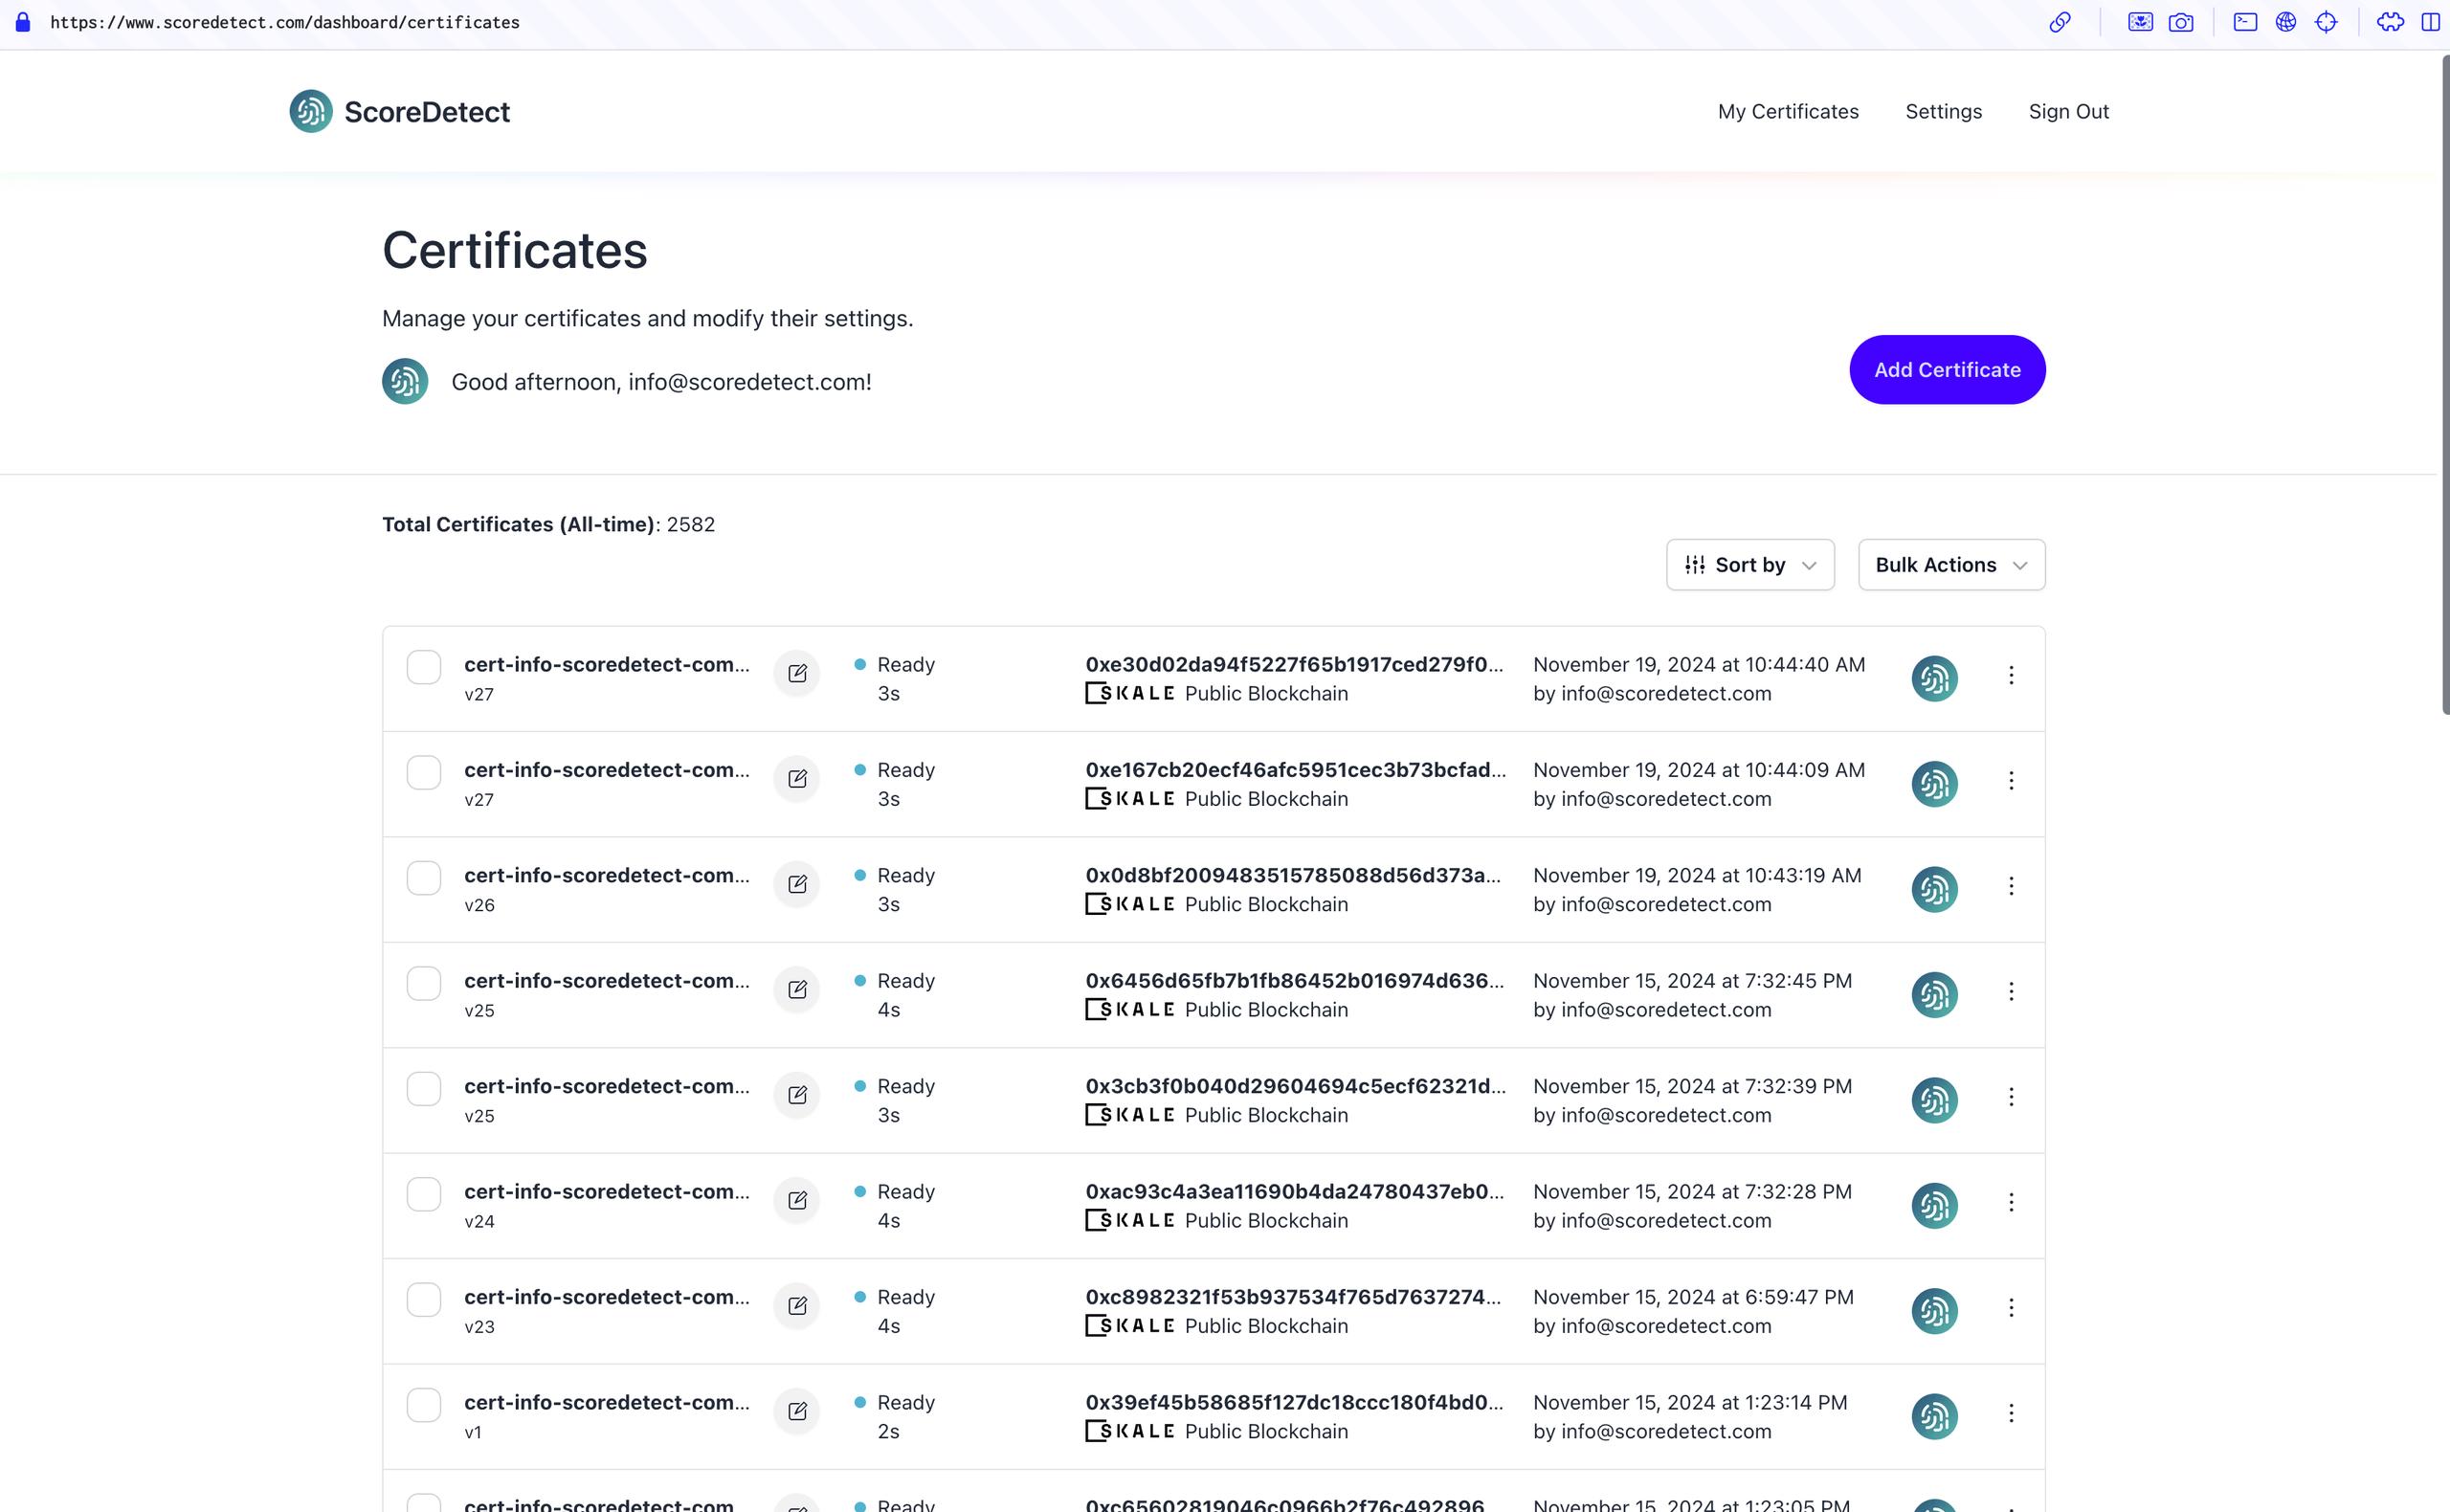Edit name of first v27 certificate
The height and width of the screenshot is (1512, 2450).
click(796, 673)
